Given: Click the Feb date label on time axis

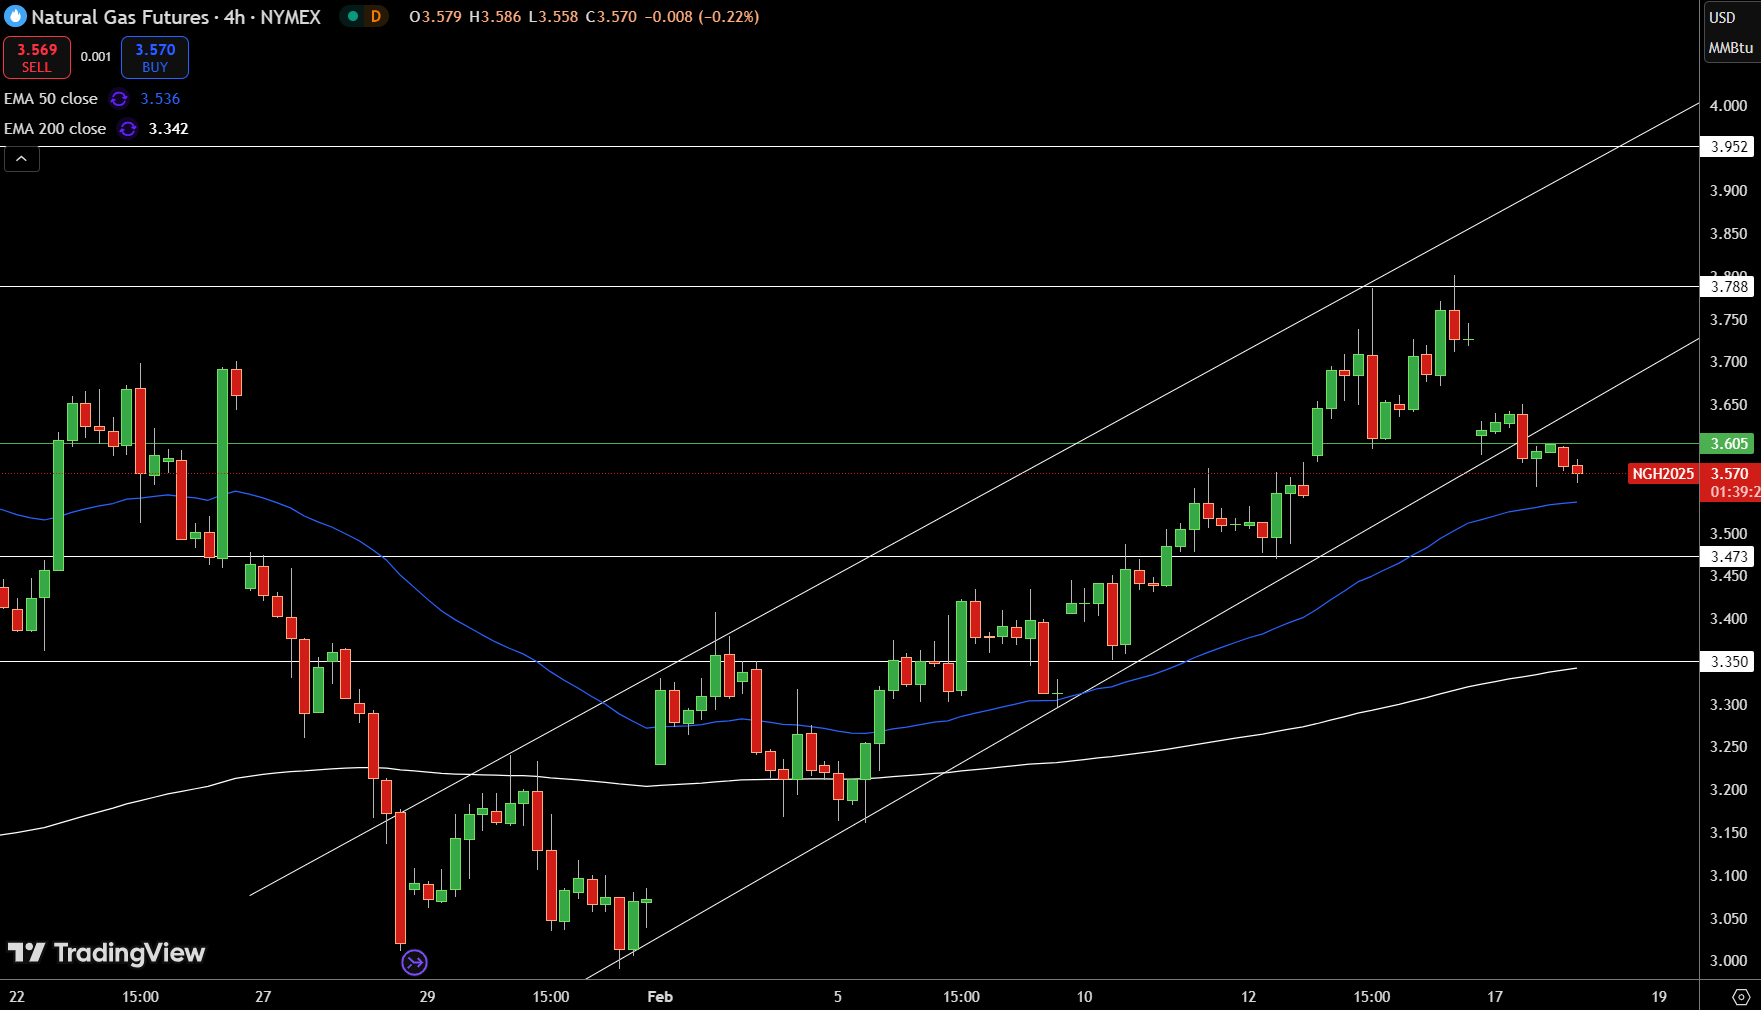Looking at the screenshot, I should pos(660,997).
